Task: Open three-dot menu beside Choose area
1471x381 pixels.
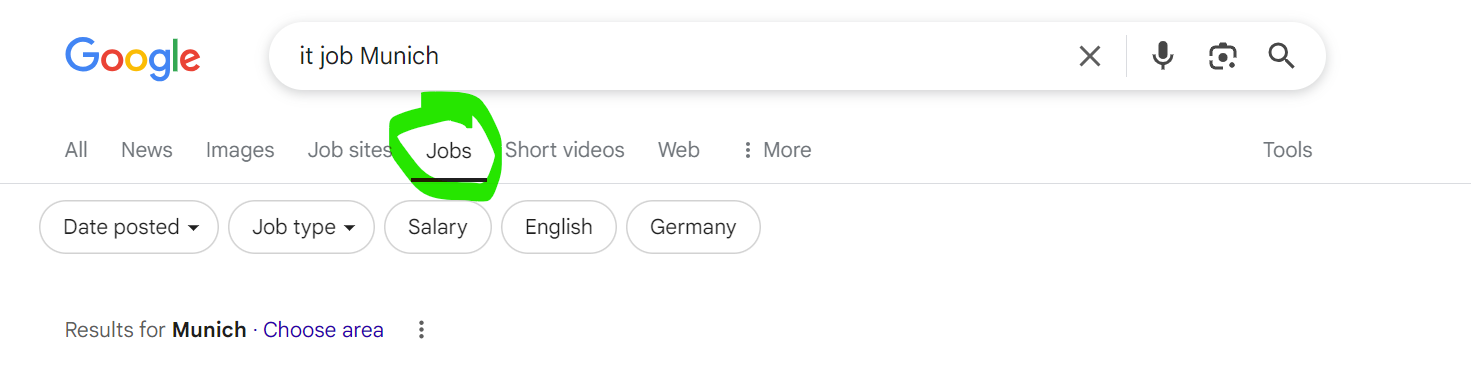Action: [x=421, y=330]
